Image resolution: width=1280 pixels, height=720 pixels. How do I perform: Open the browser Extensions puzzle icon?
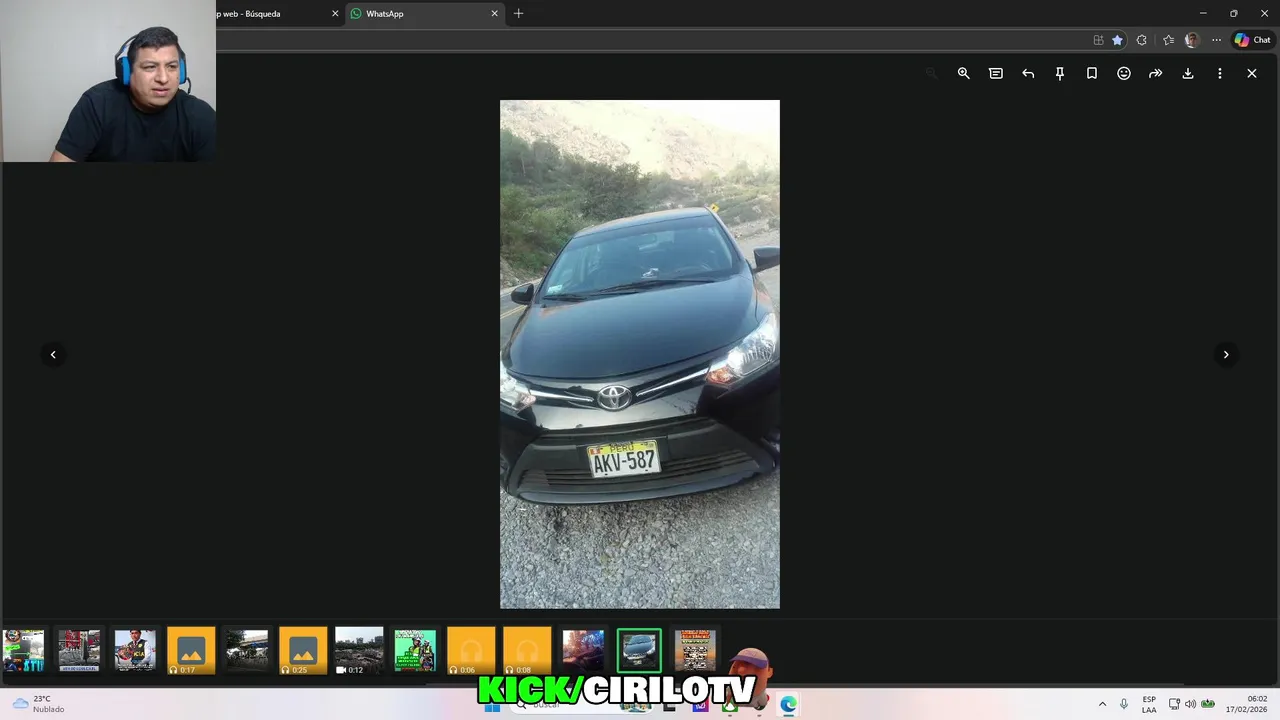click(x=1142, y=40)
